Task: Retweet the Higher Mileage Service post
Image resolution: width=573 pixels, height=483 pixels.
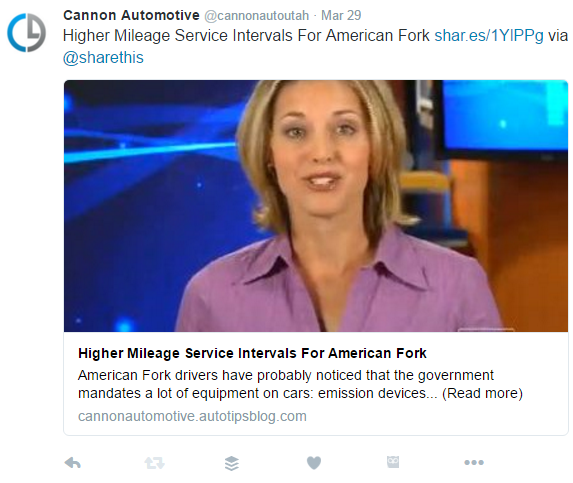Action: pos(155,463)
